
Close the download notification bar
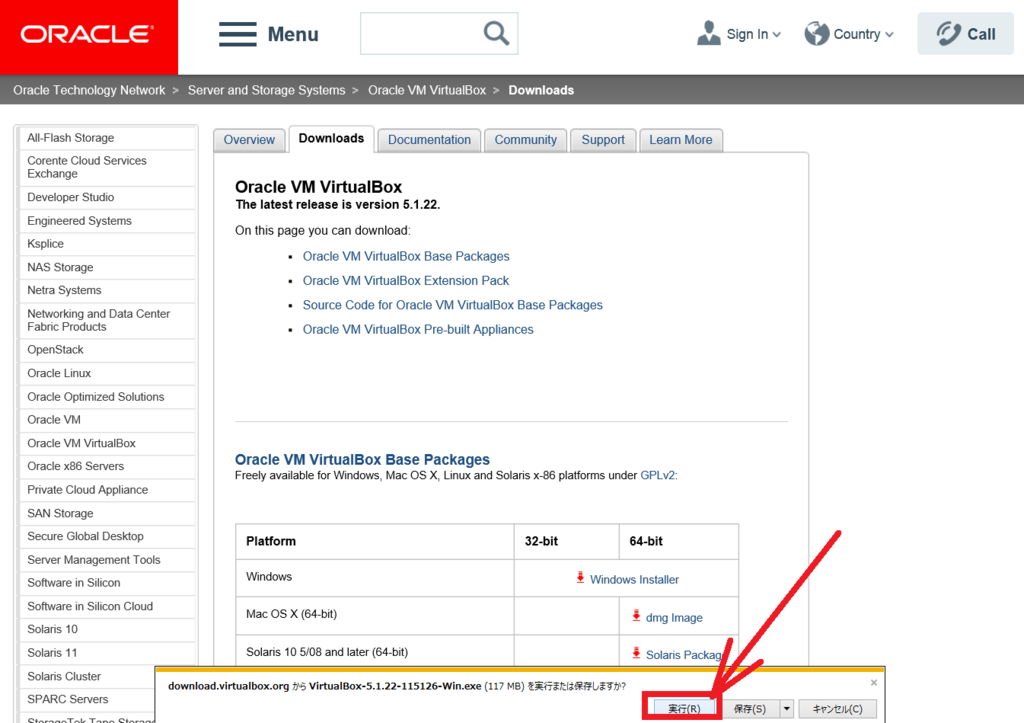pos(874,683)
